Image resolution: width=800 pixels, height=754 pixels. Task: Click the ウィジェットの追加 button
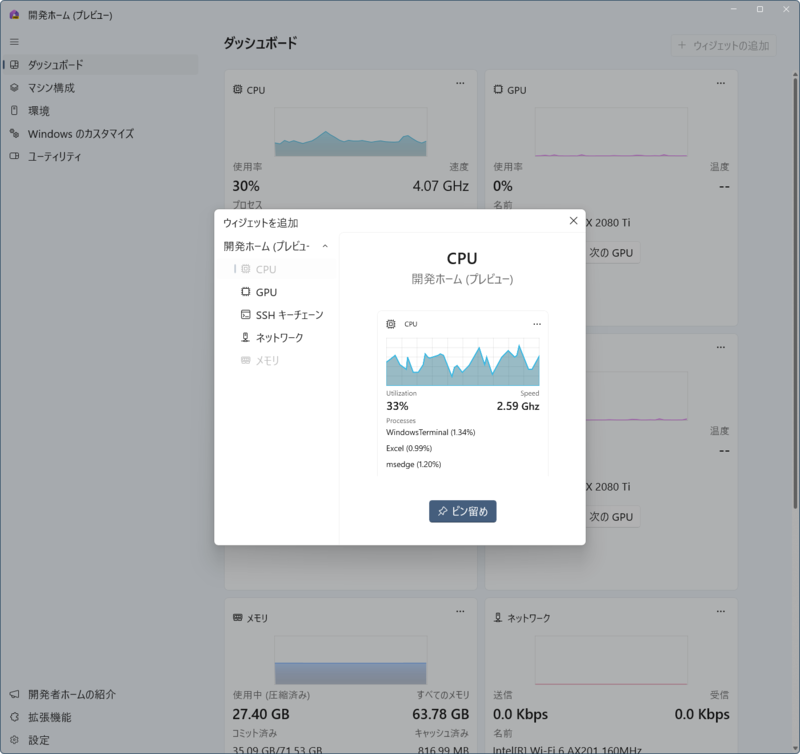coord(723,45)
